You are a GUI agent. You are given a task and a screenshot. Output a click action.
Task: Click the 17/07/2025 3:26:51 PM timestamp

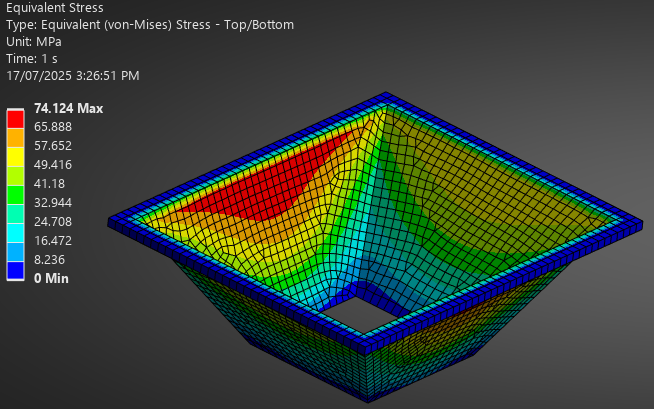click(x=73, y=76)
